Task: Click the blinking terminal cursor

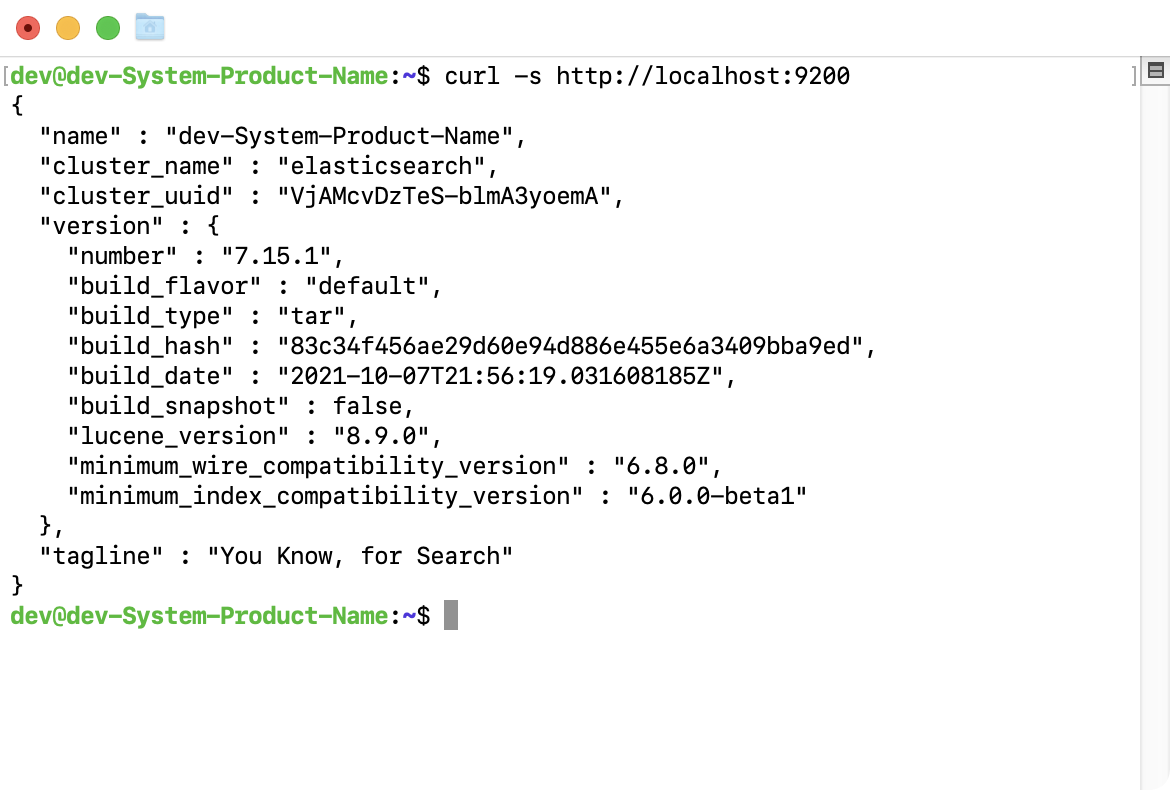Action: tap(450, 615)
